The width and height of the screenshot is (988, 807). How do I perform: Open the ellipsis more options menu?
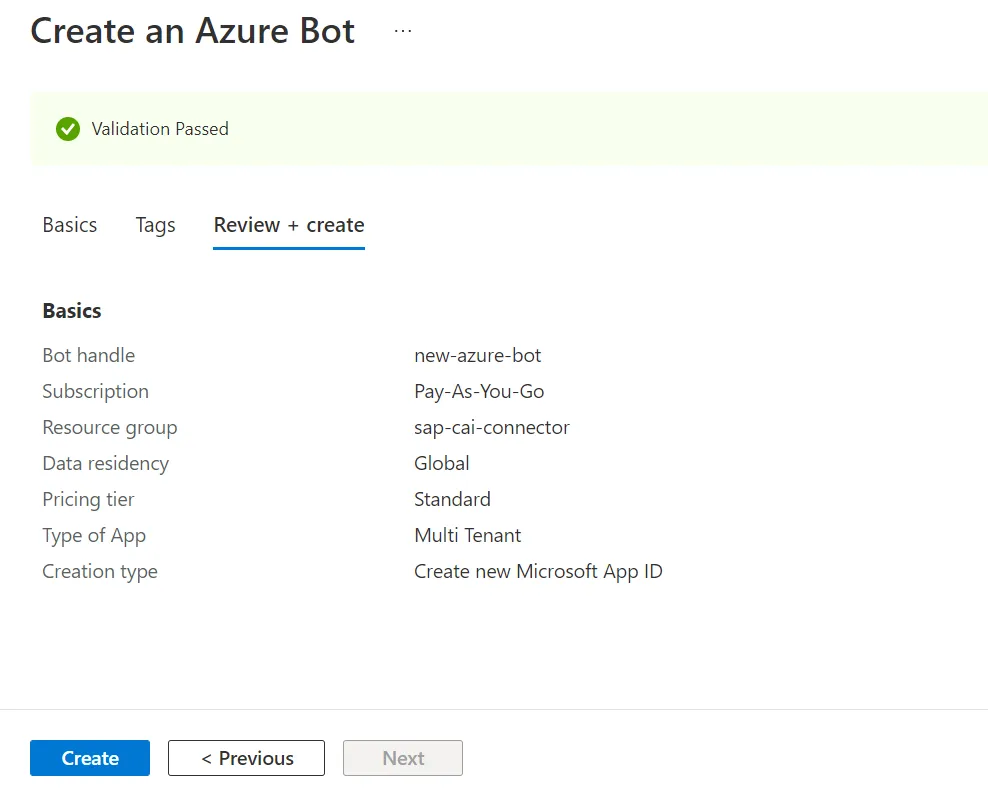(x=403, y=31)
